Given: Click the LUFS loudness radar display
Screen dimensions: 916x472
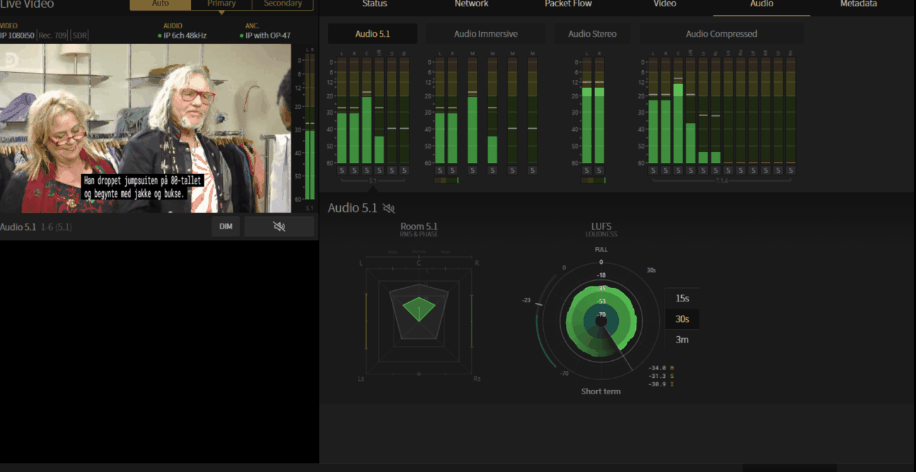Looking at the screenshot, I should pyautogui.click(x=601, y=320).
